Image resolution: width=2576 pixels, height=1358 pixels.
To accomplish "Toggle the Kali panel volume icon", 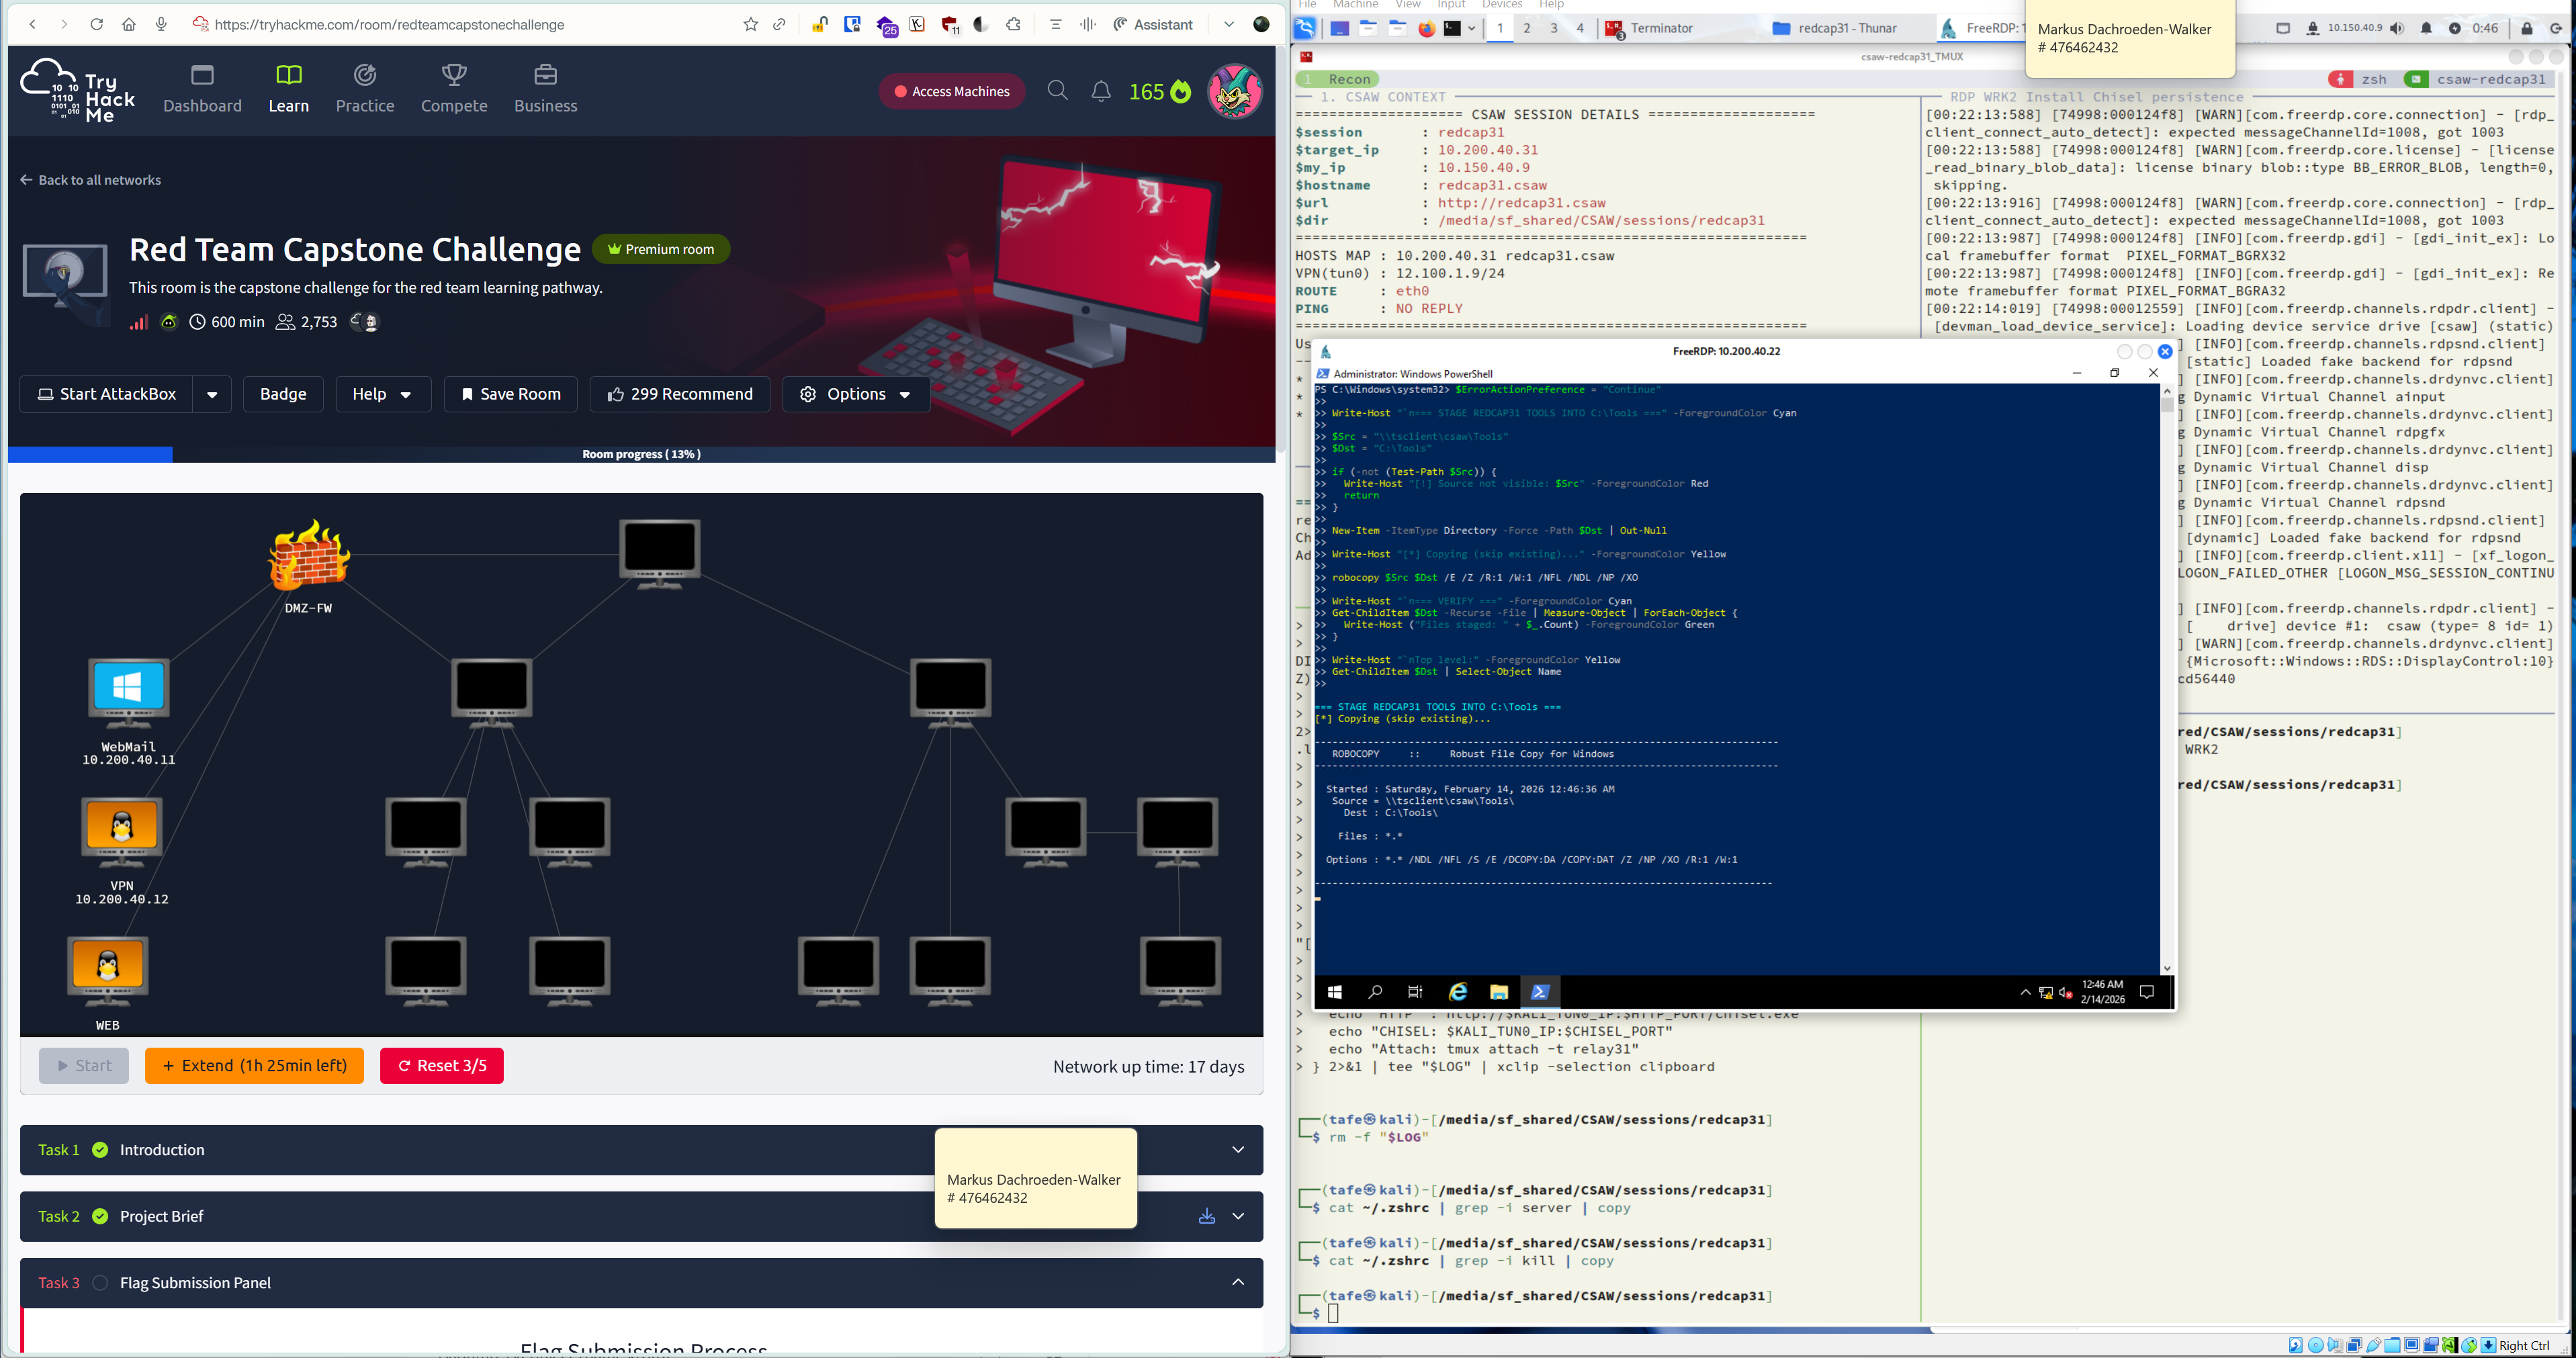I will click(2397, 28).
